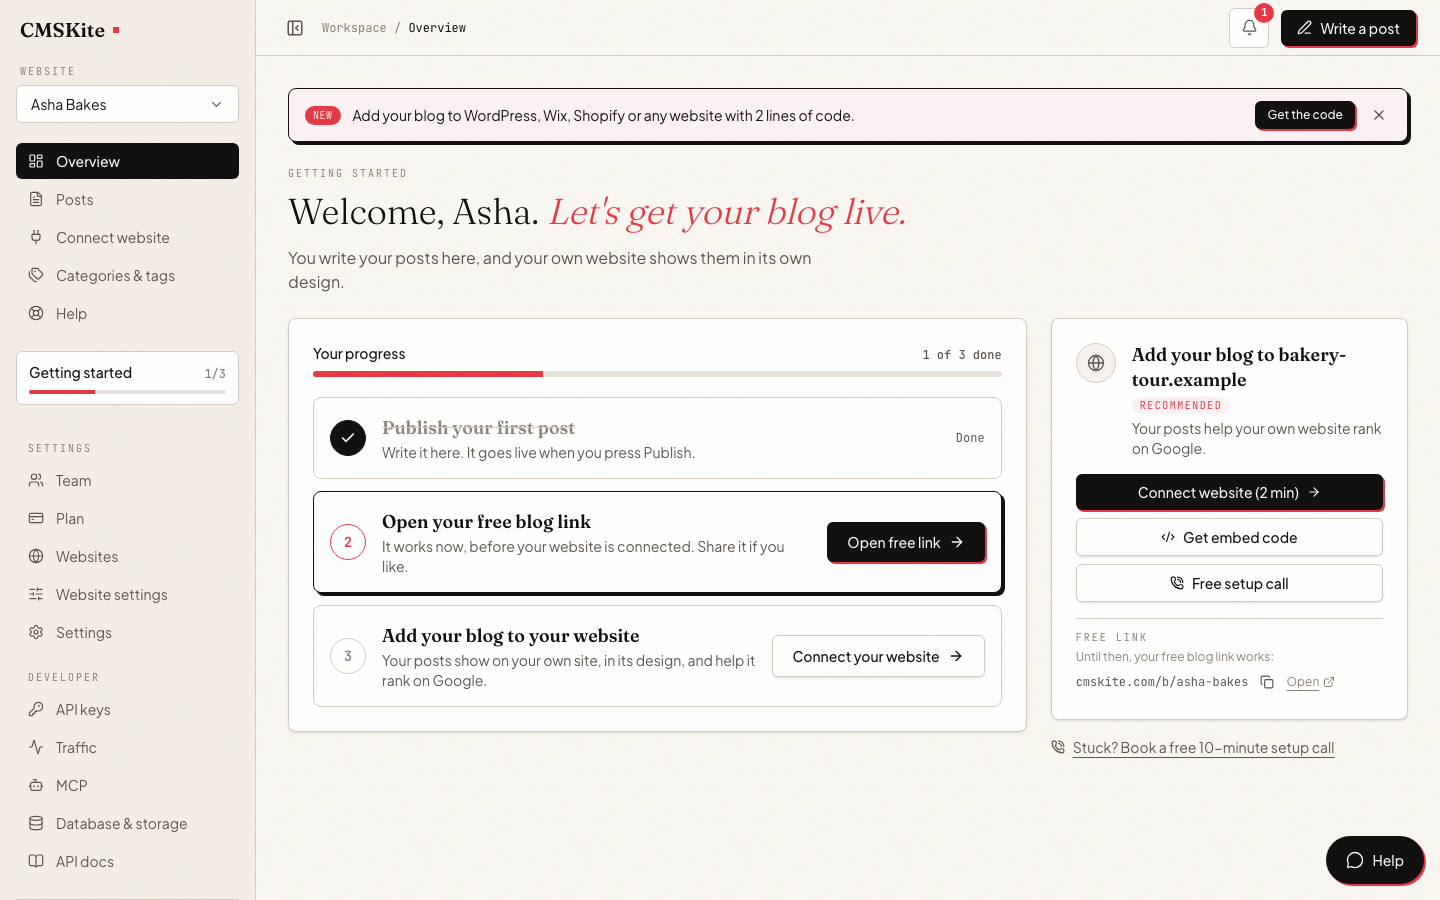Click the CMSKite logo

(70, 30)
